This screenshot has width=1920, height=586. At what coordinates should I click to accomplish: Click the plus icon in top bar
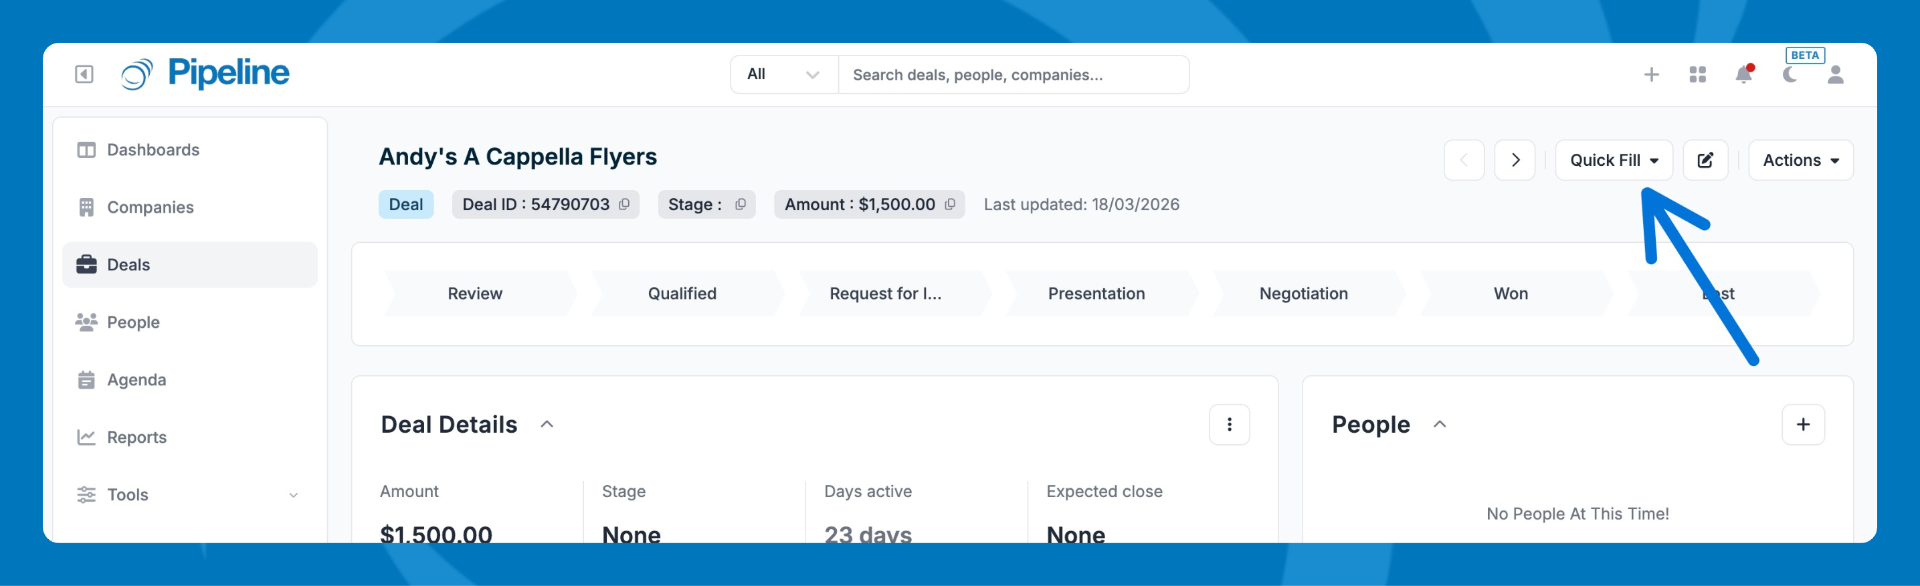pos(1651,75)
